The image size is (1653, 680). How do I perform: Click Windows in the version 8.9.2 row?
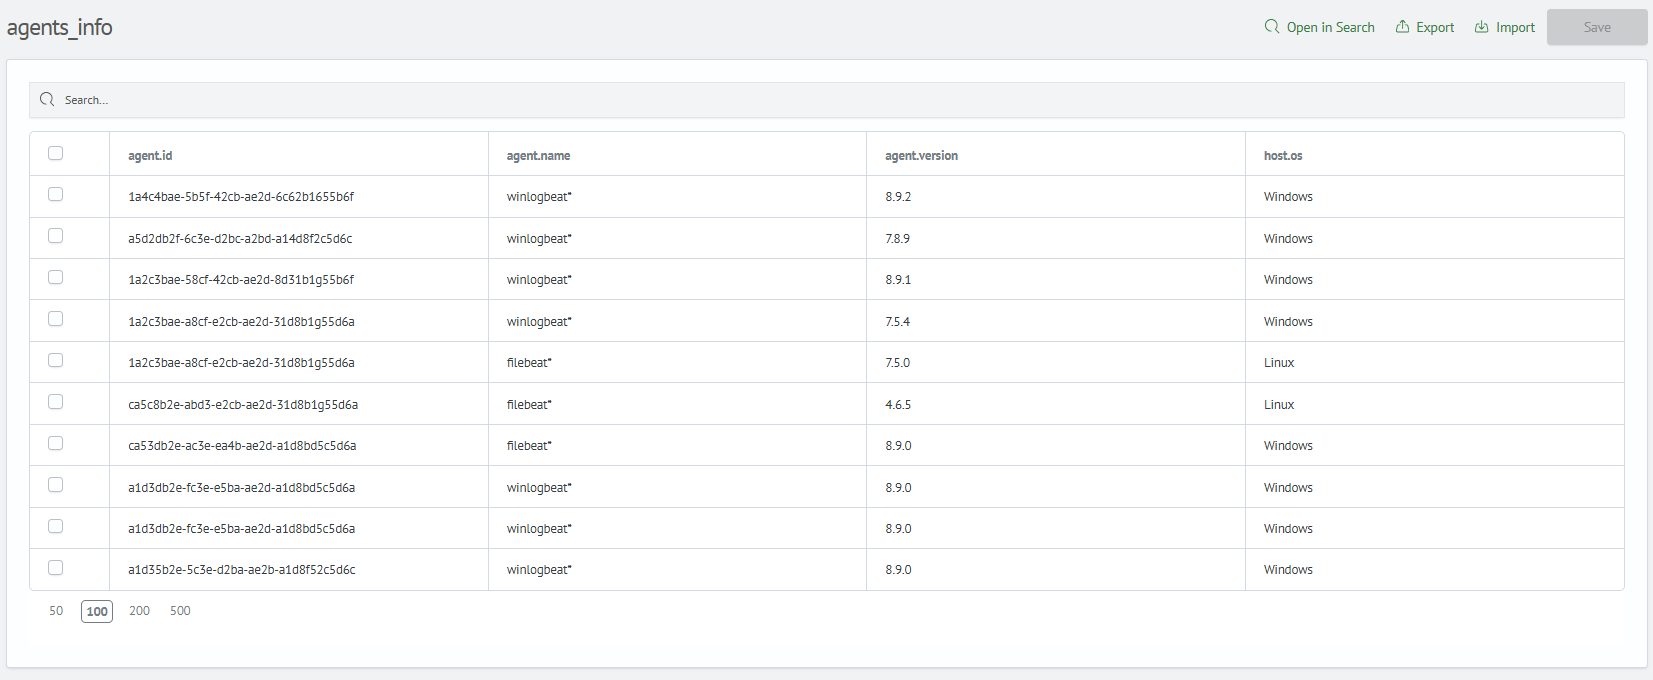[1288, 197]
